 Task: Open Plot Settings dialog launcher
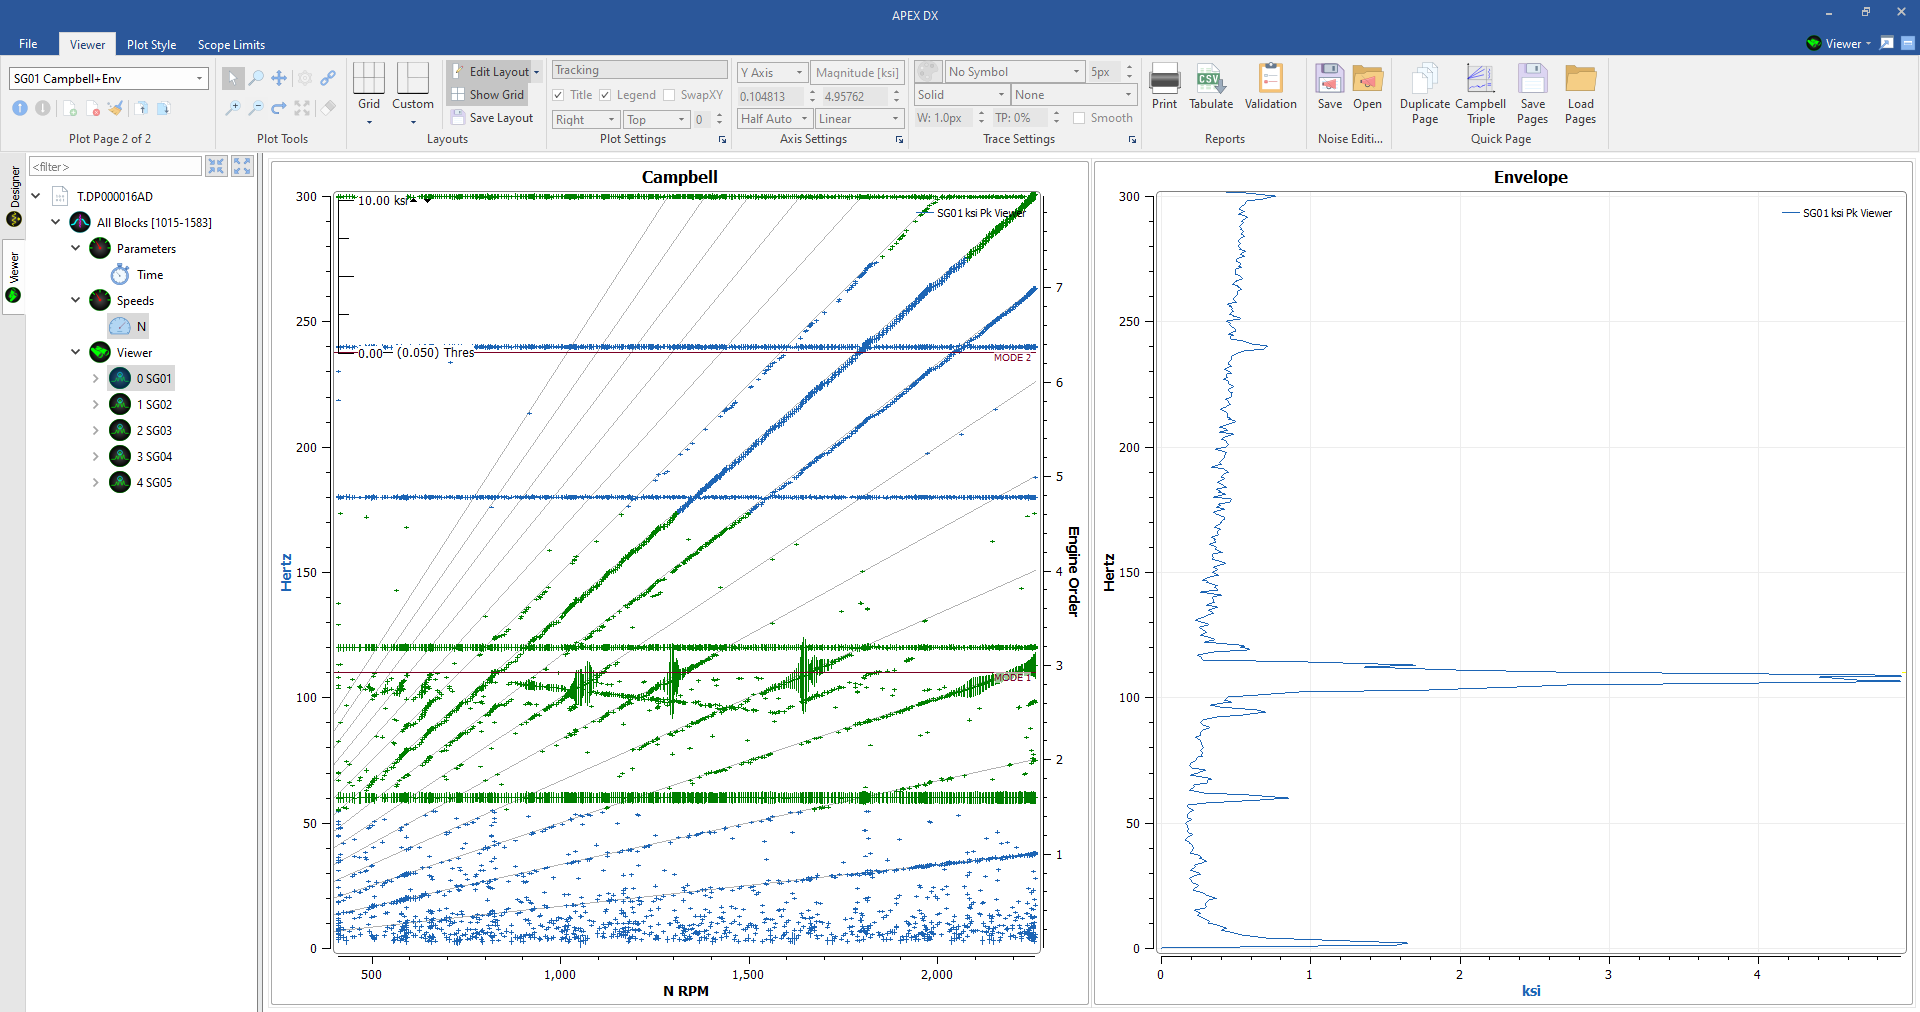pyautogui.click(x=722, y=140)
